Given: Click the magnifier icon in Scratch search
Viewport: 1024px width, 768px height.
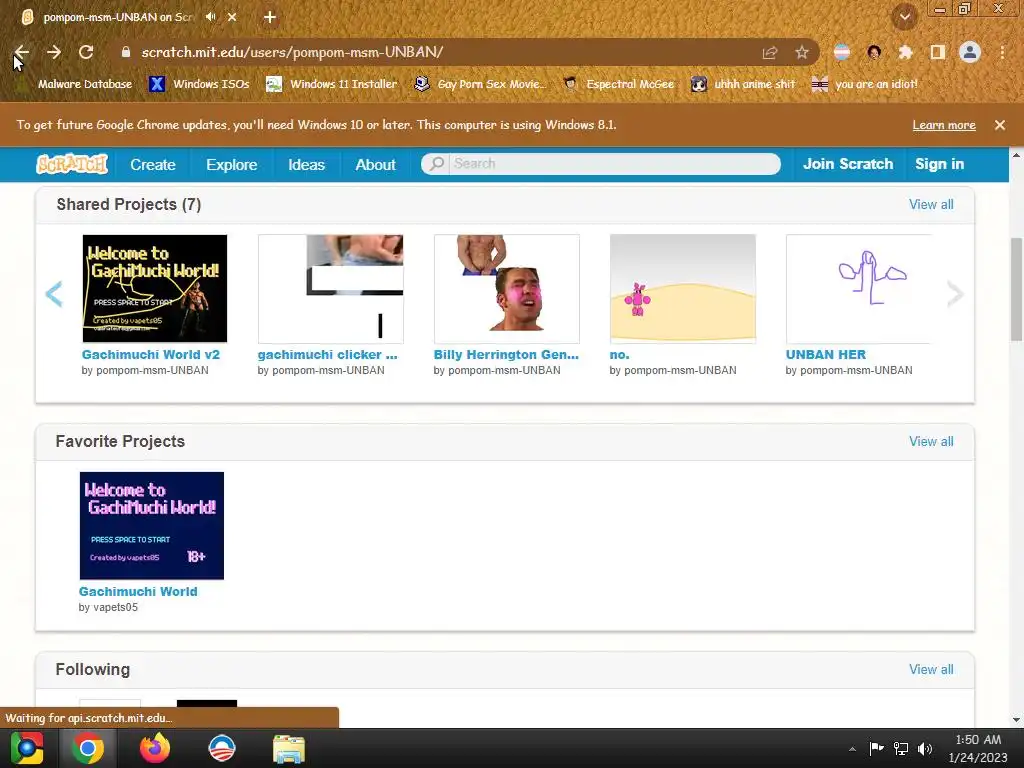Looking at the screenshot, I should 436,164.
